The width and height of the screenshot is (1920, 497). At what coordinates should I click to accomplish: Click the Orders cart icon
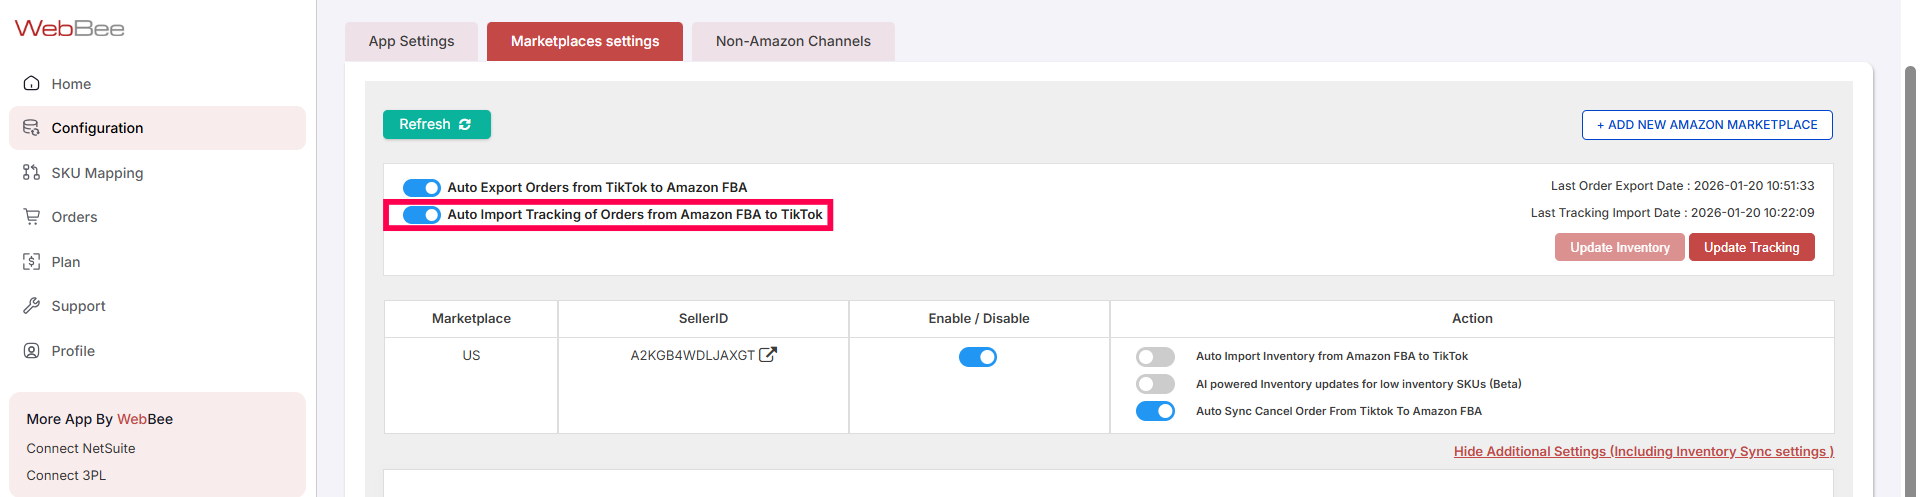coord(32,217)
